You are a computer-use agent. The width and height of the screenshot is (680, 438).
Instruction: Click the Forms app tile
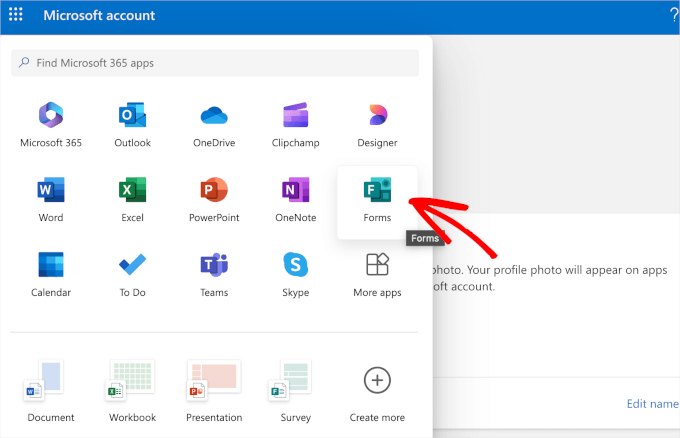[377, 200]
